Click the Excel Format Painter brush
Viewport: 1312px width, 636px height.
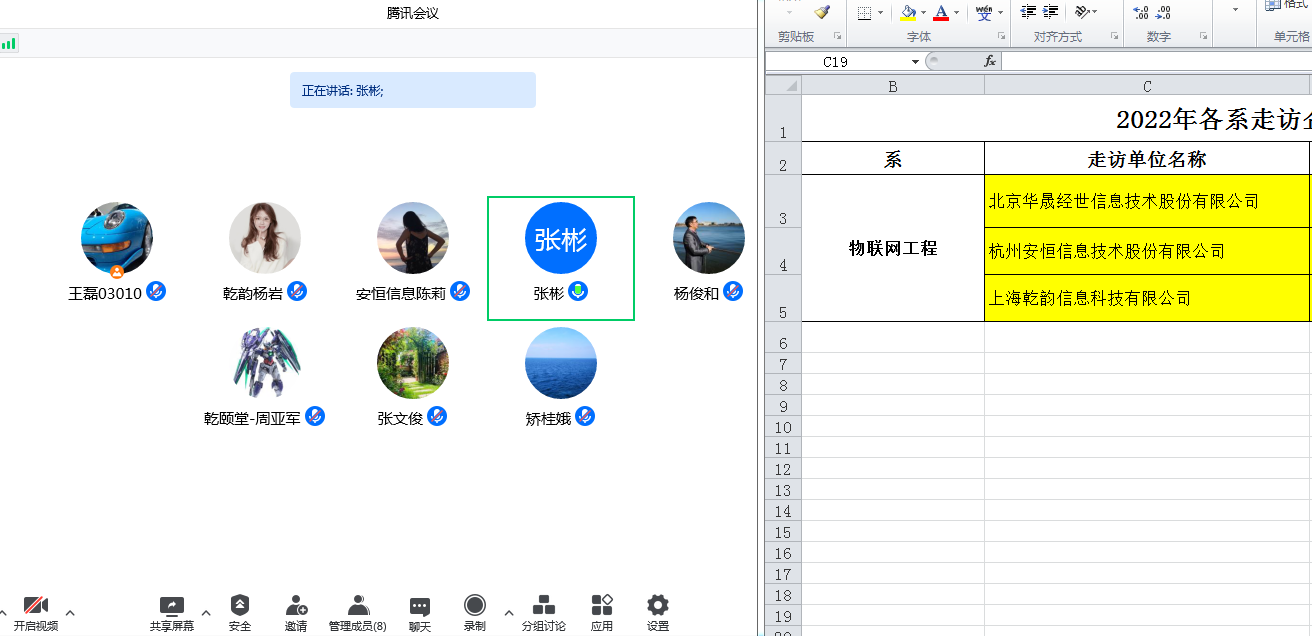(822, 12)
